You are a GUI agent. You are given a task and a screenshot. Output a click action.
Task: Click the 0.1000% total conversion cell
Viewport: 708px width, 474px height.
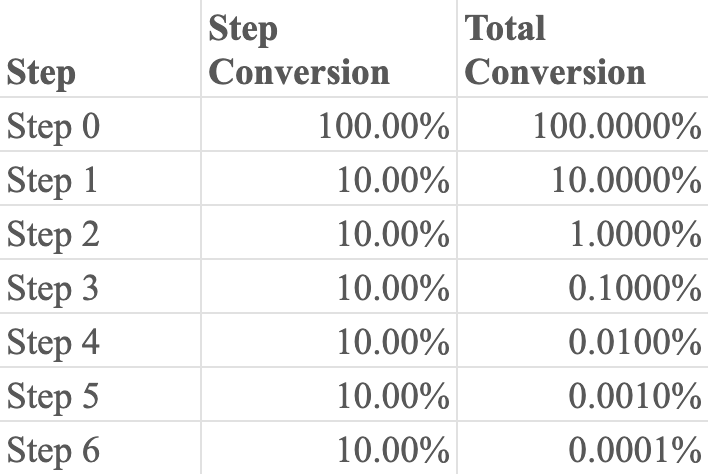[x=634, y=289]
